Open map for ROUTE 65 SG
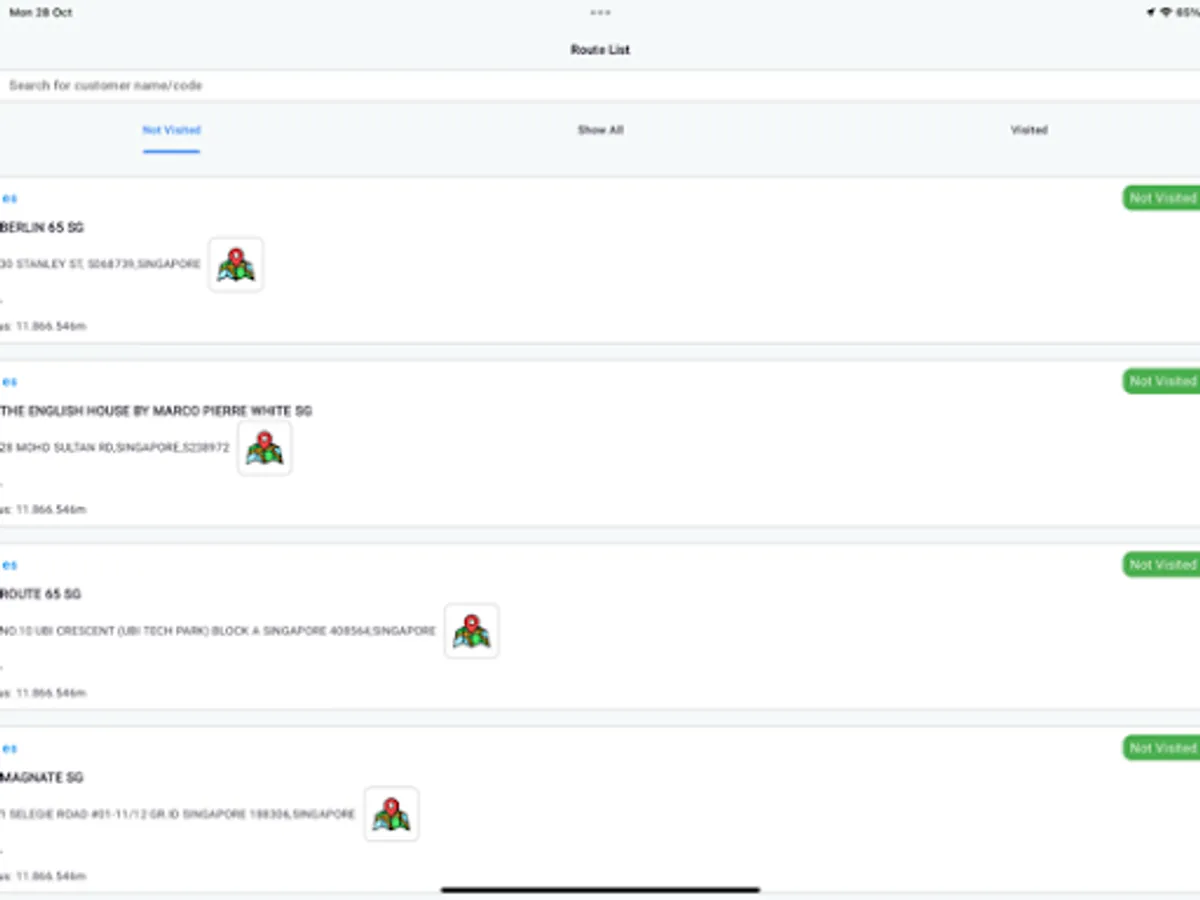Viewport: 1200px width, 900px height. (471, 631)
